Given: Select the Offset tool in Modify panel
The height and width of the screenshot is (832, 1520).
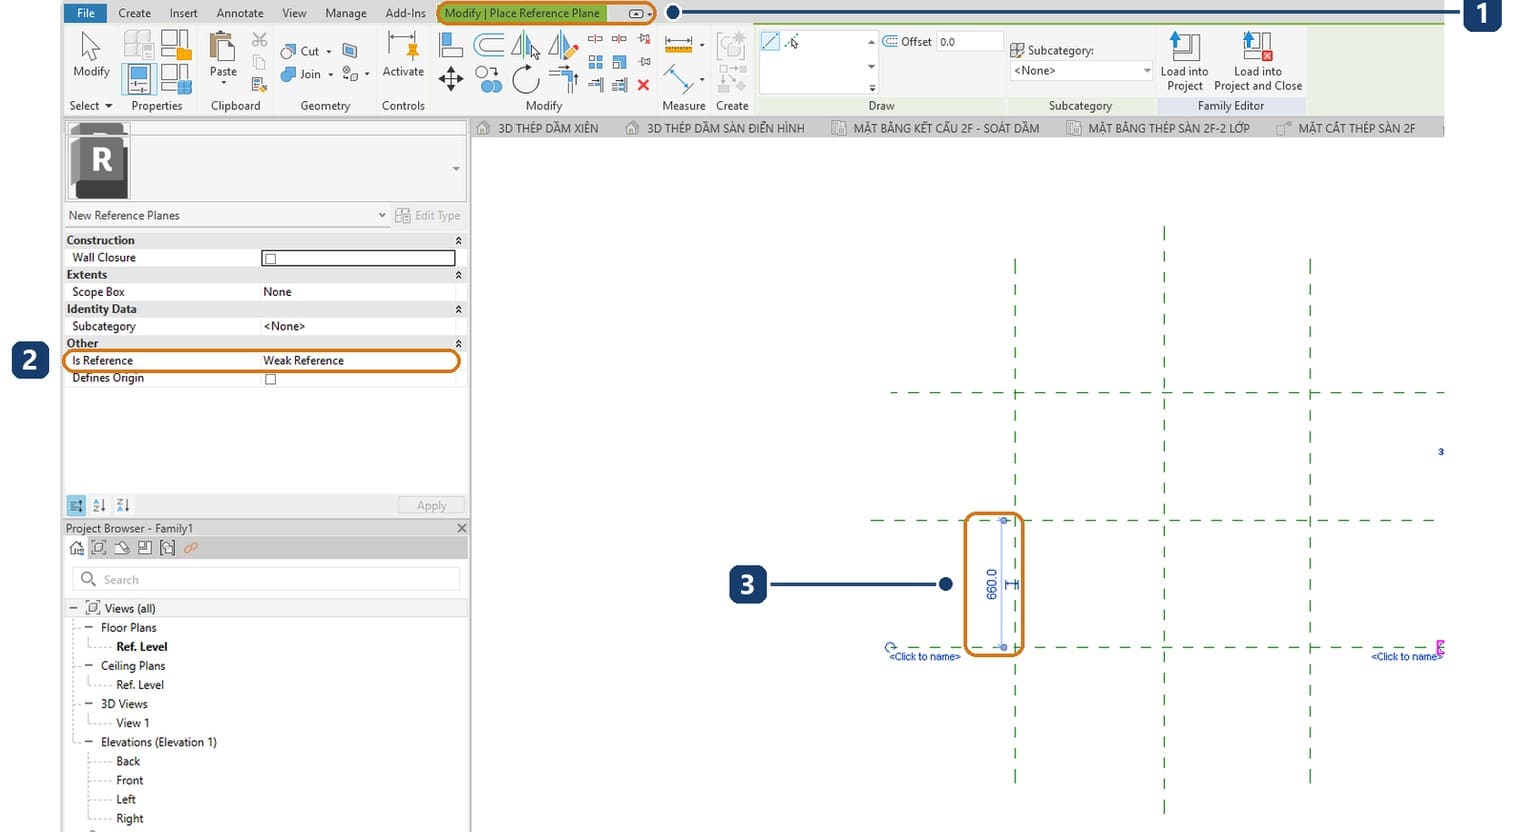Looking at the screenshot, I should tap(489, 45).
